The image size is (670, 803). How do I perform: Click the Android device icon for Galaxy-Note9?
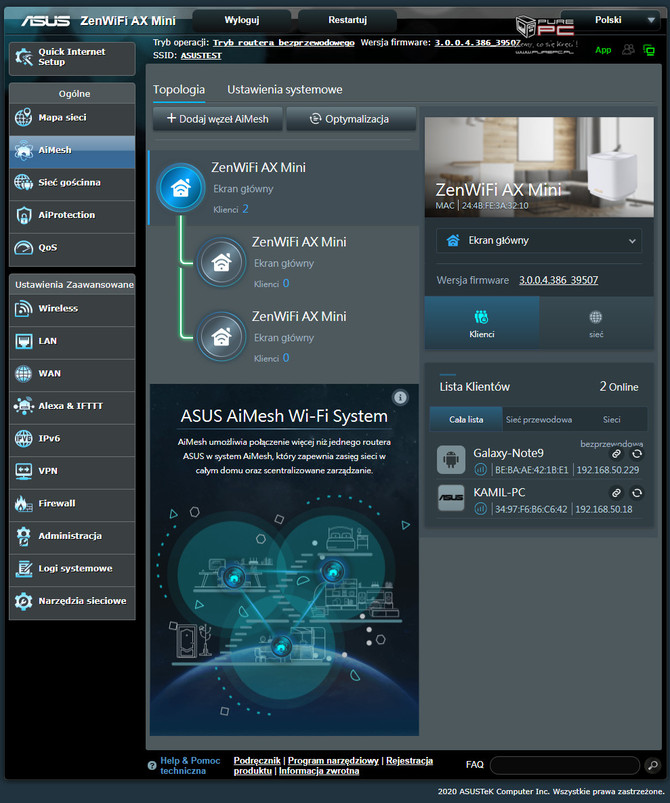(x=451, y=459)
